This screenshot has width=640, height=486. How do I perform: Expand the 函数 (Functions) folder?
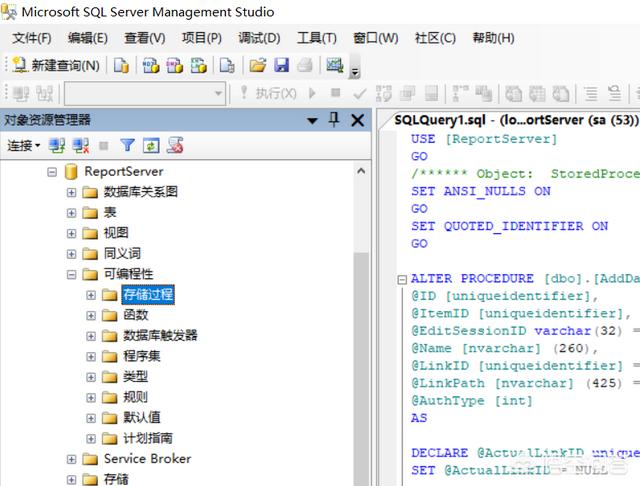91,315
